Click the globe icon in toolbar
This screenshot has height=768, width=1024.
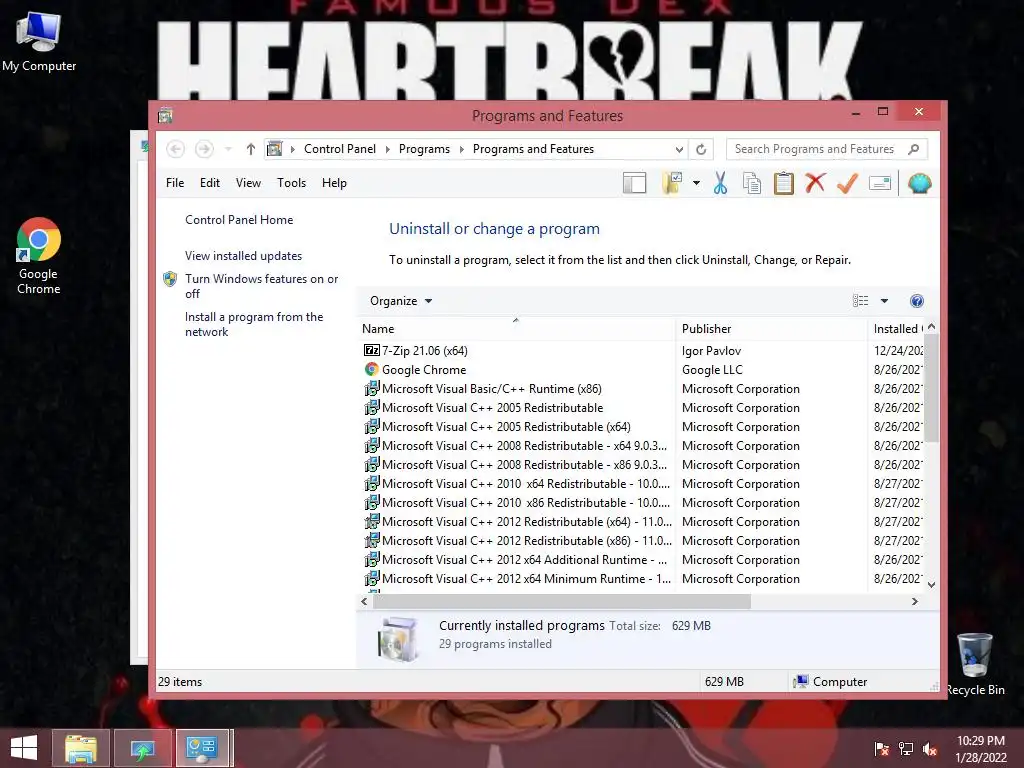(x=920, y=184)
